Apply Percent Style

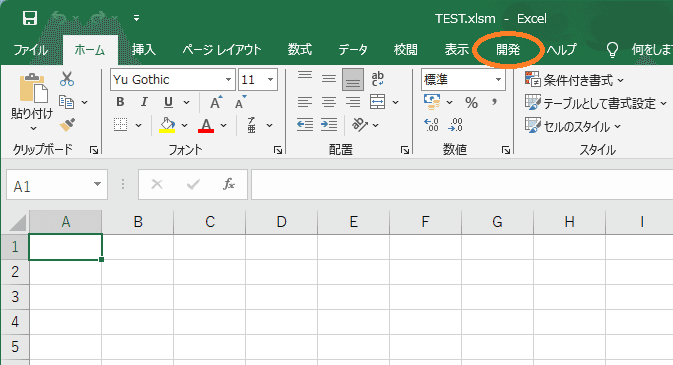(471, 103)
